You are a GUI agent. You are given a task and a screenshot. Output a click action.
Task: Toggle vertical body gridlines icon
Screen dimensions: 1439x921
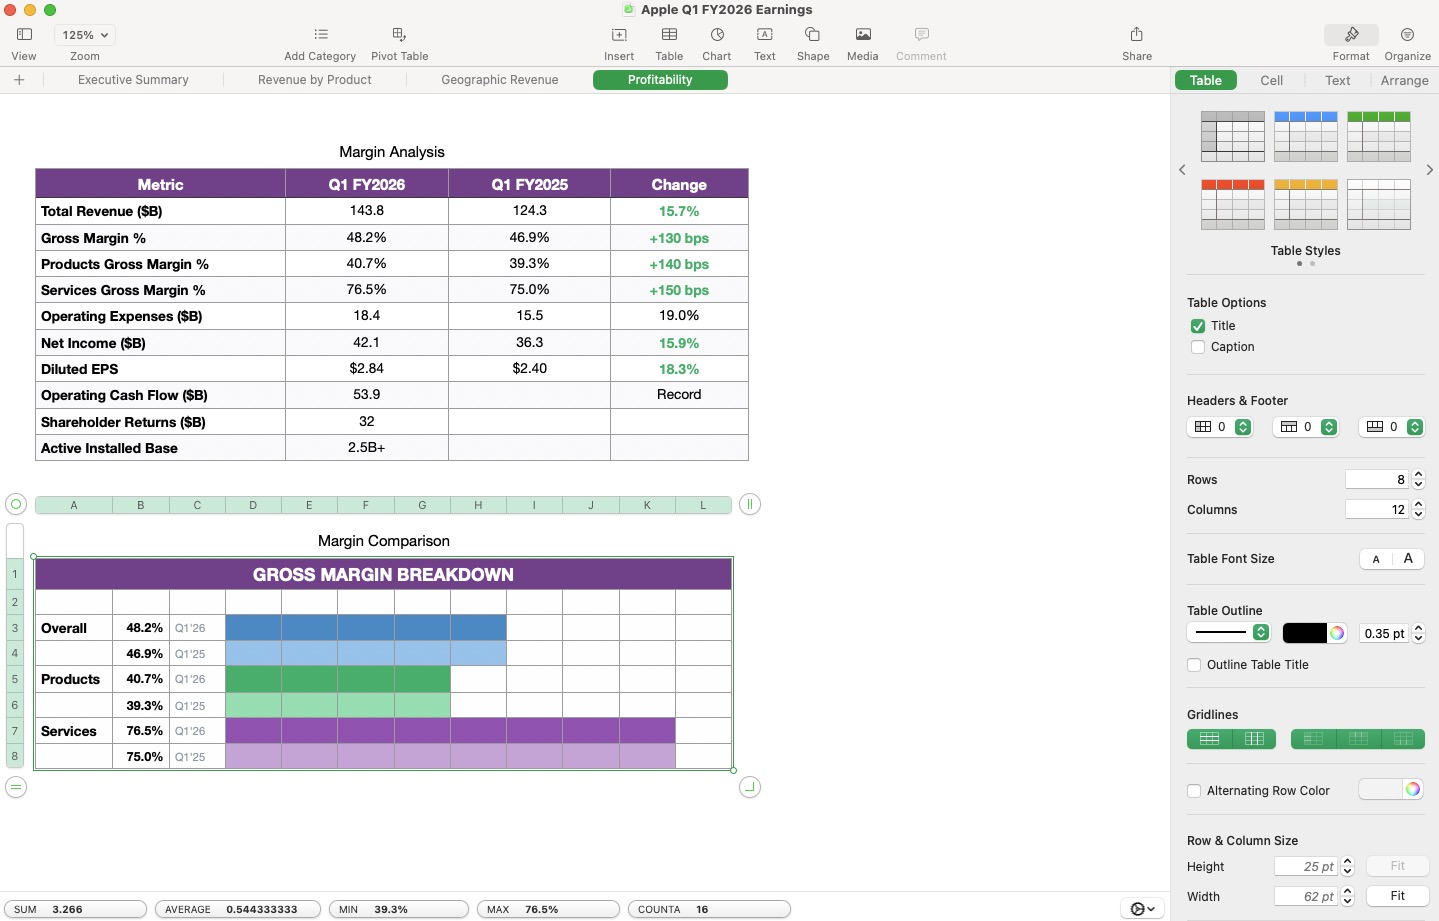point(1254,739)
